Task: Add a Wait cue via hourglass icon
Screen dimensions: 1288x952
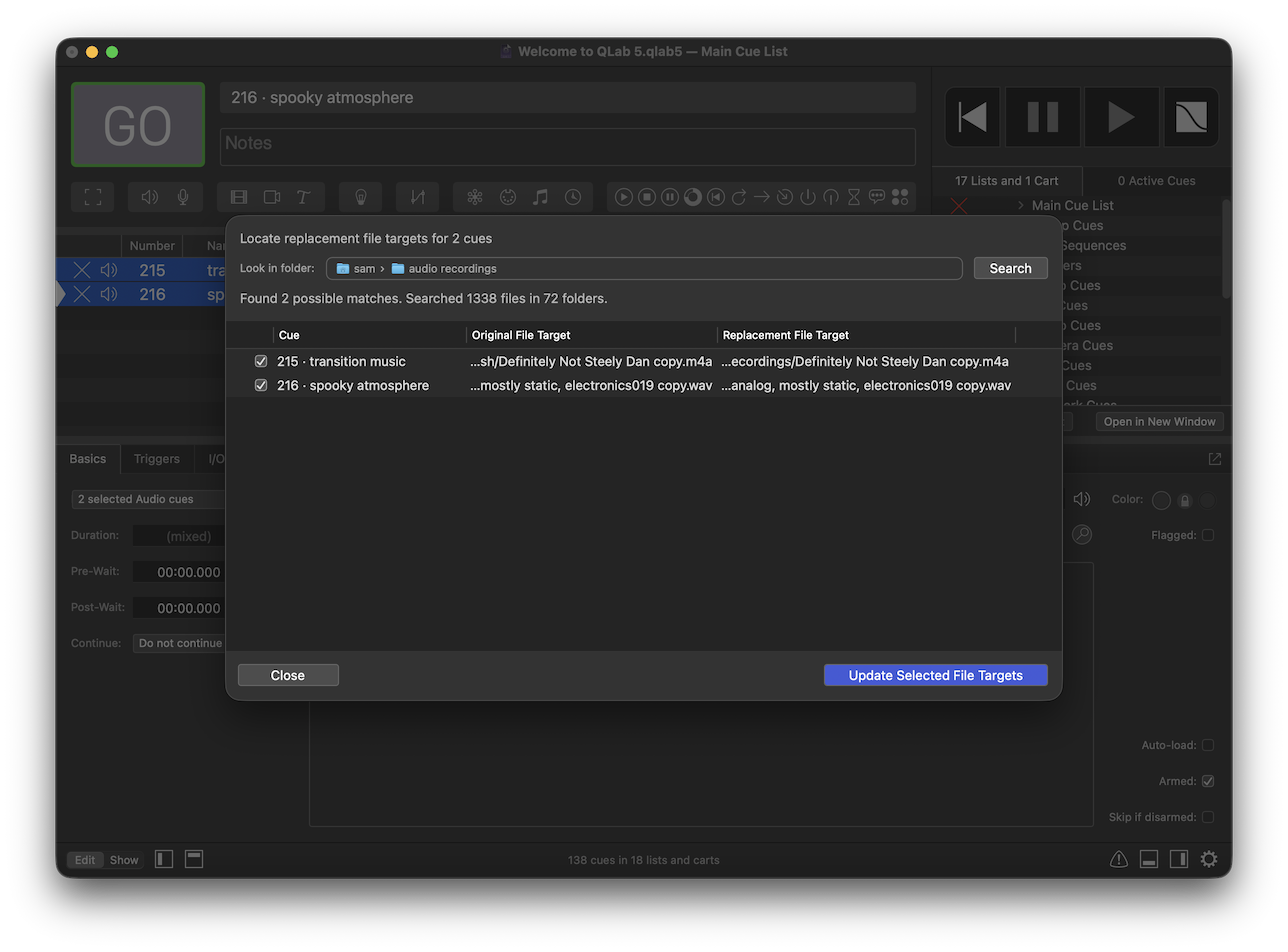Action: (853, 197)
